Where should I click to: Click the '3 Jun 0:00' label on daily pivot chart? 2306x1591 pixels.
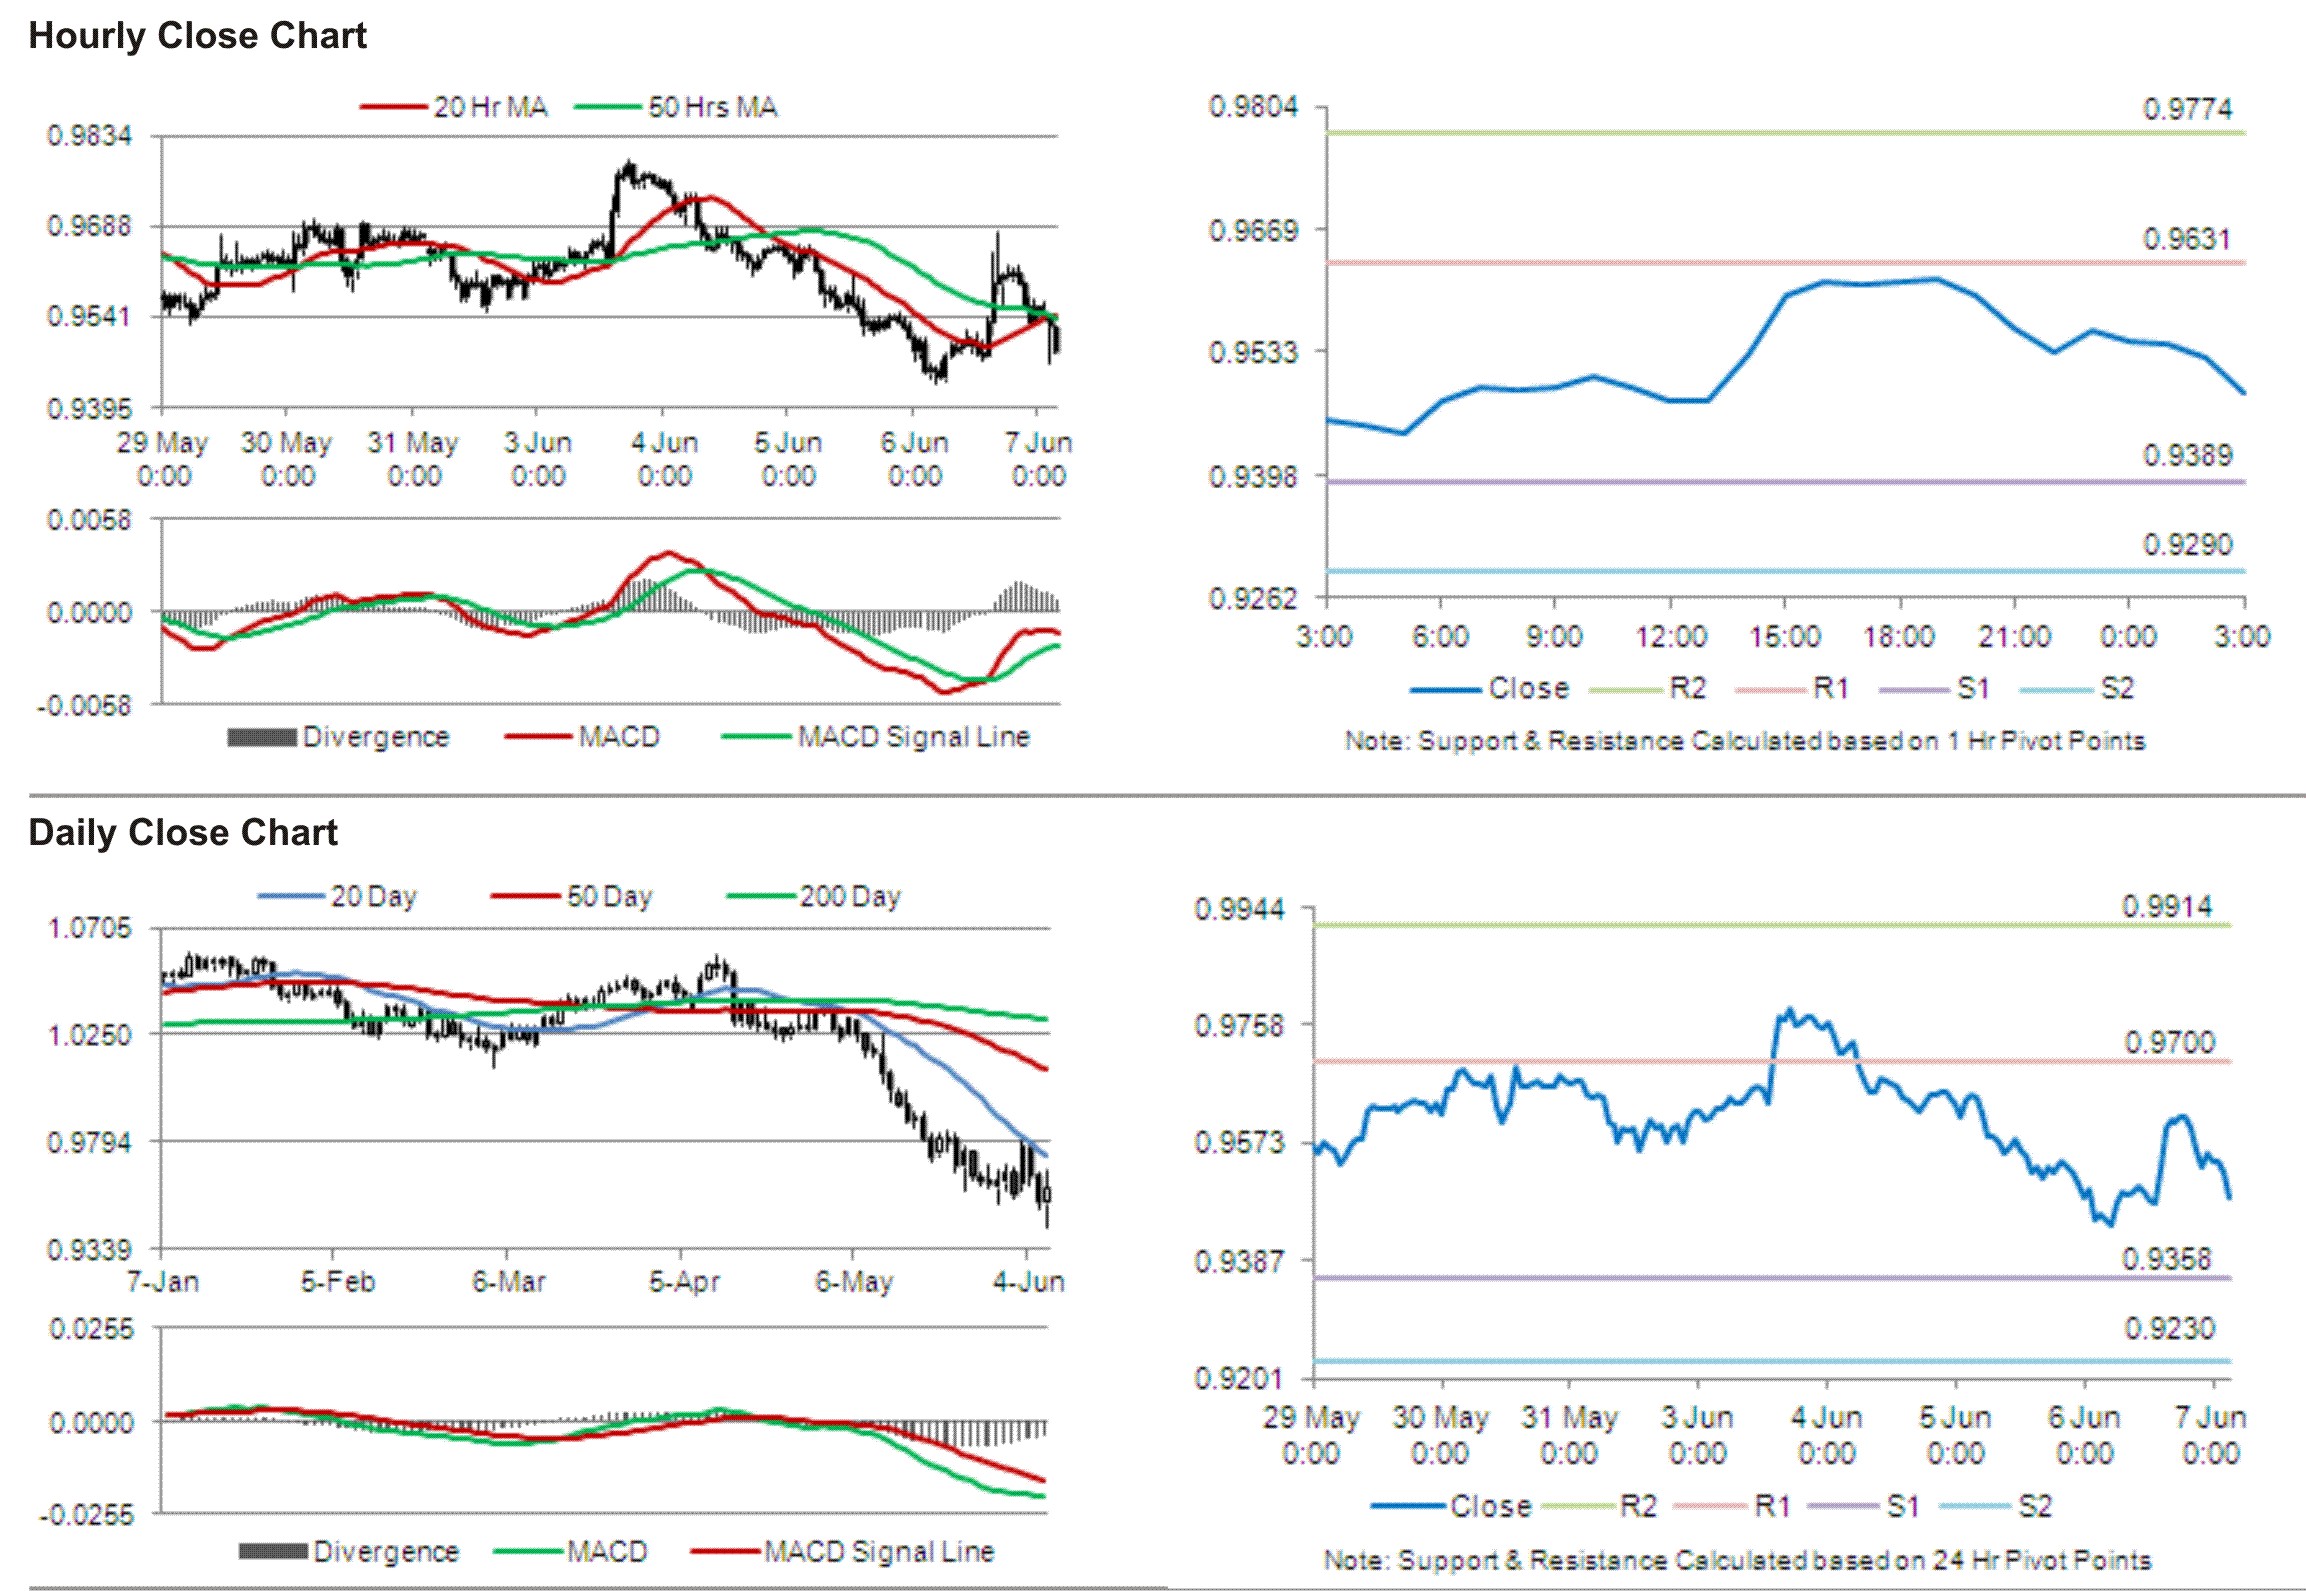[1698, 1436]
